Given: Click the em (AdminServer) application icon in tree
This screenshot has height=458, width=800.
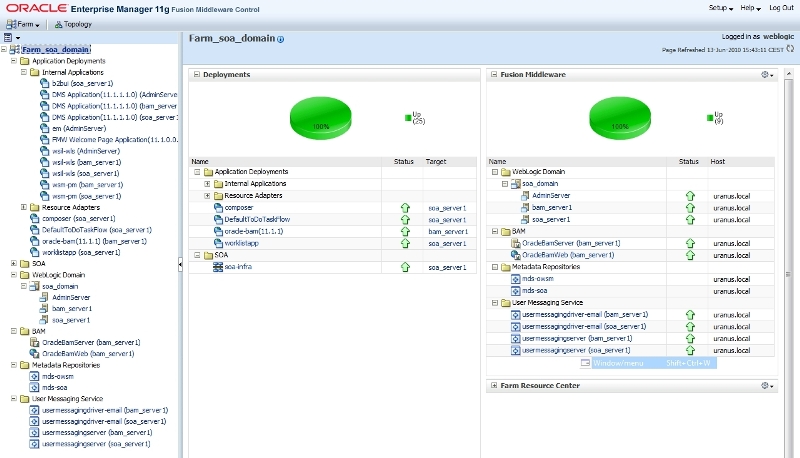Looking at the screenshot, I should [44, 129].
